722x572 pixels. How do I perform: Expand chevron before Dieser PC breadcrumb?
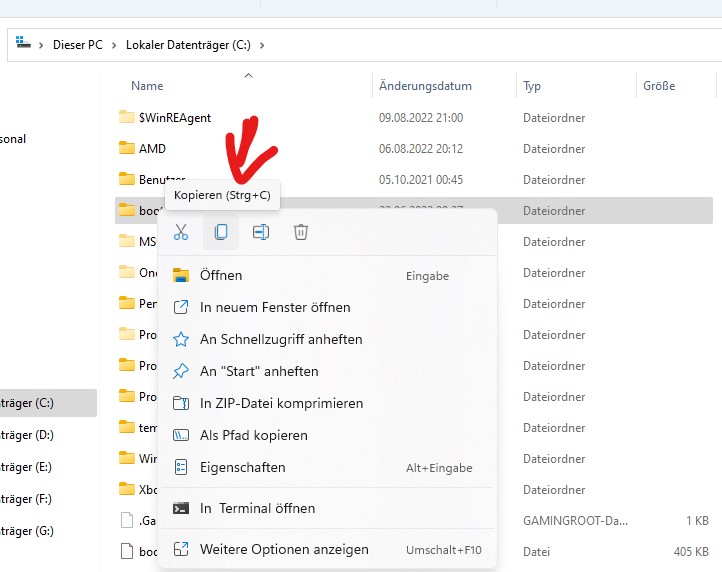41,45
